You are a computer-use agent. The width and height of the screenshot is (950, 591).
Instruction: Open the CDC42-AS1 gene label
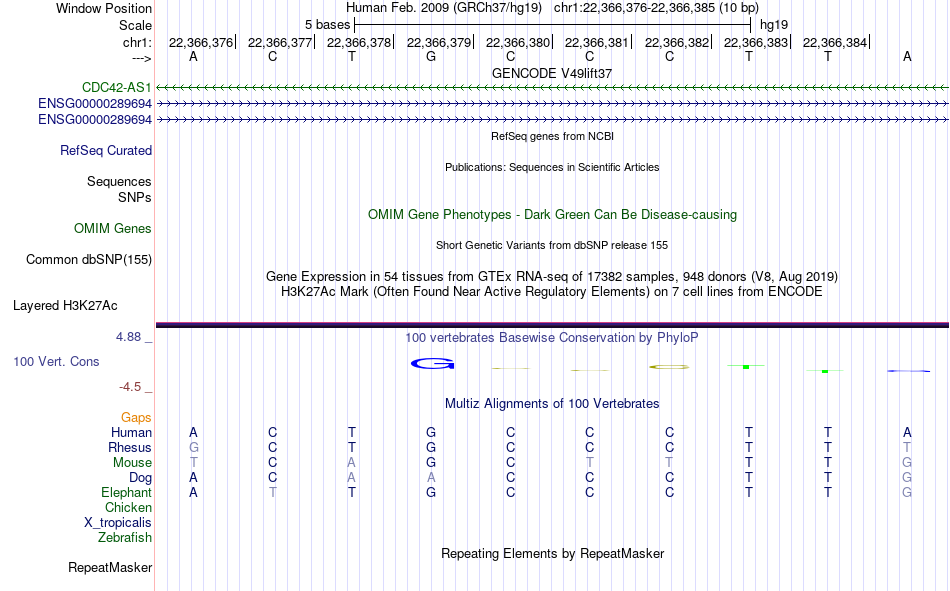point(116,87)
